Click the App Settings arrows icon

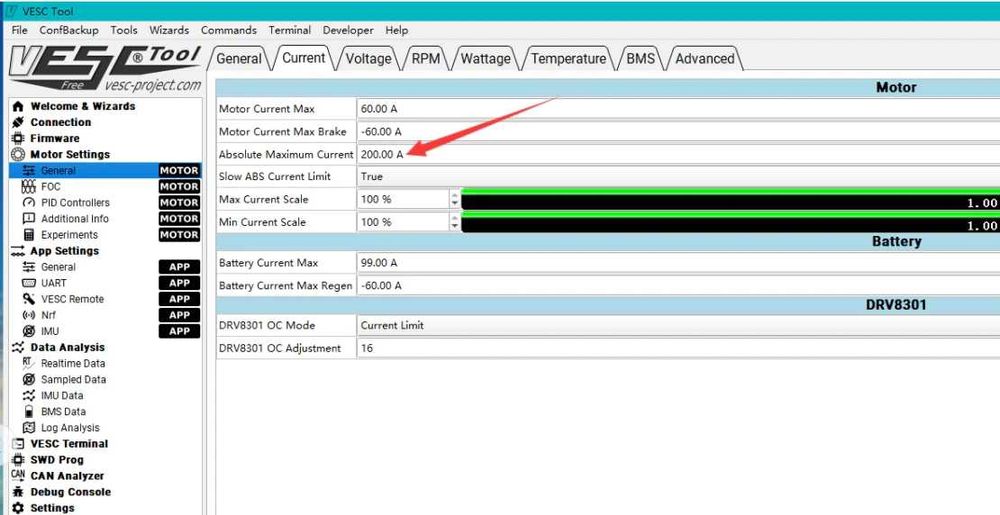18,251
